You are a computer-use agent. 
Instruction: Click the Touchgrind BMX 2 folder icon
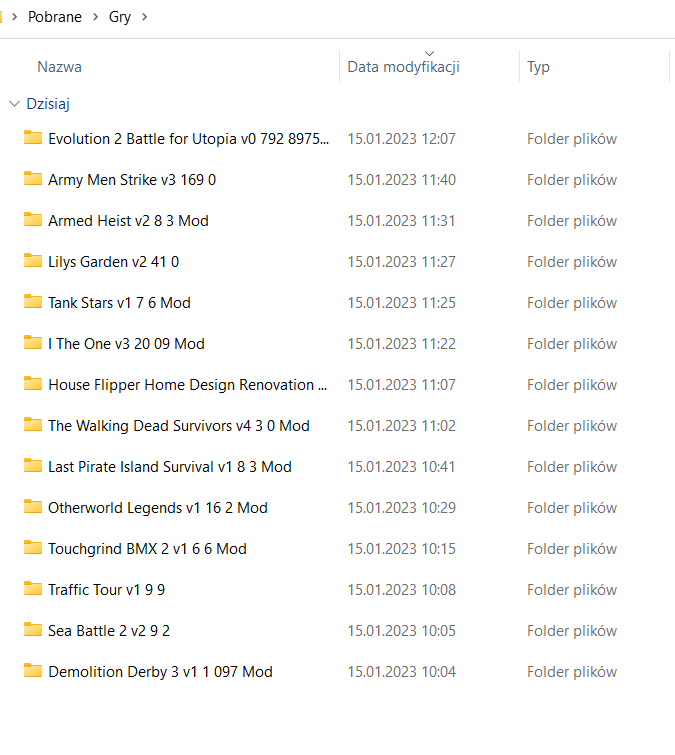pos(33,547)
